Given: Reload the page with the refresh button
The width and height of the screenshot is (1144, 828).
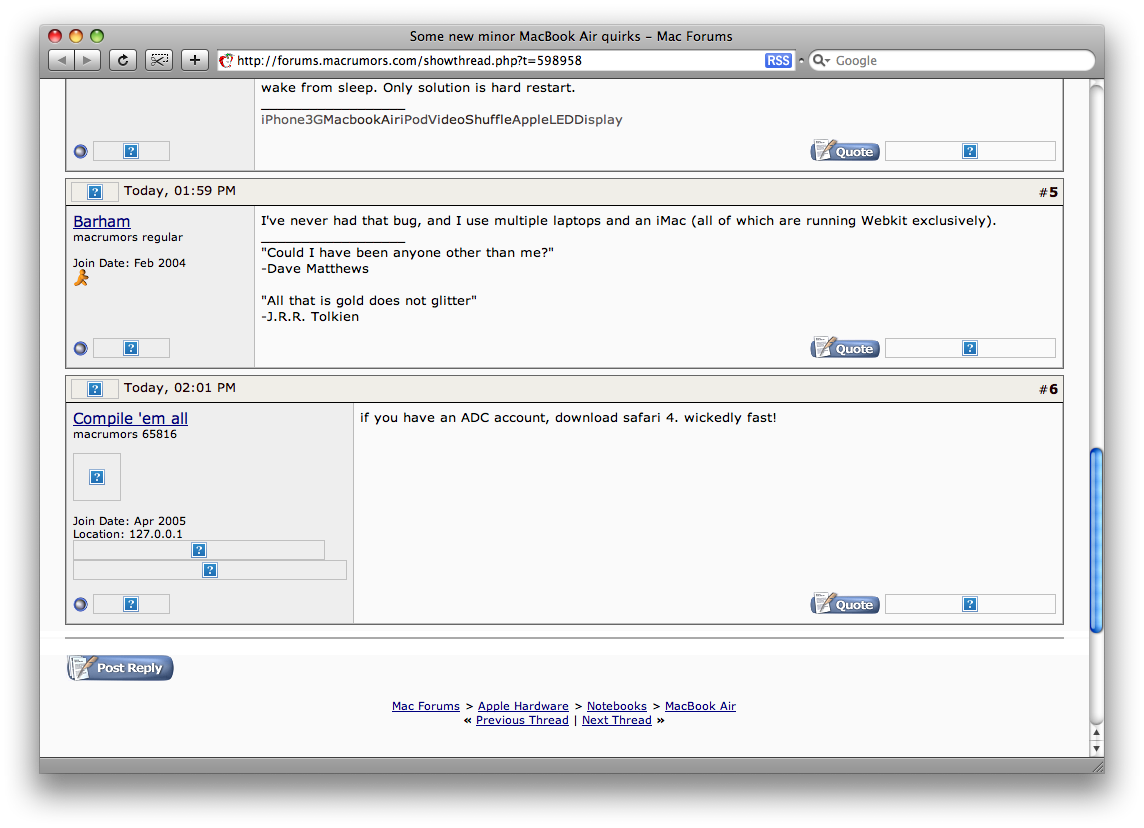Looking at the screenshot, I should [123, 61].
